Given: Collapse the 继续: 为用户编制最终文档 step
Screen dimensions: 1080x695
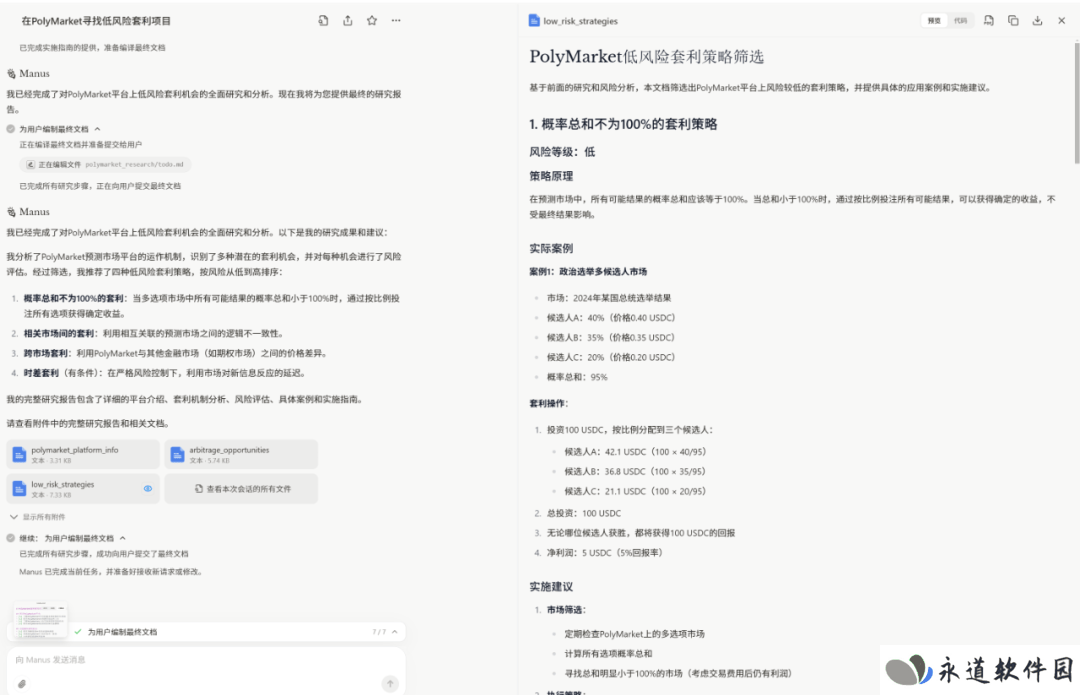Looking at the screenshot, I should click(123, 538).
